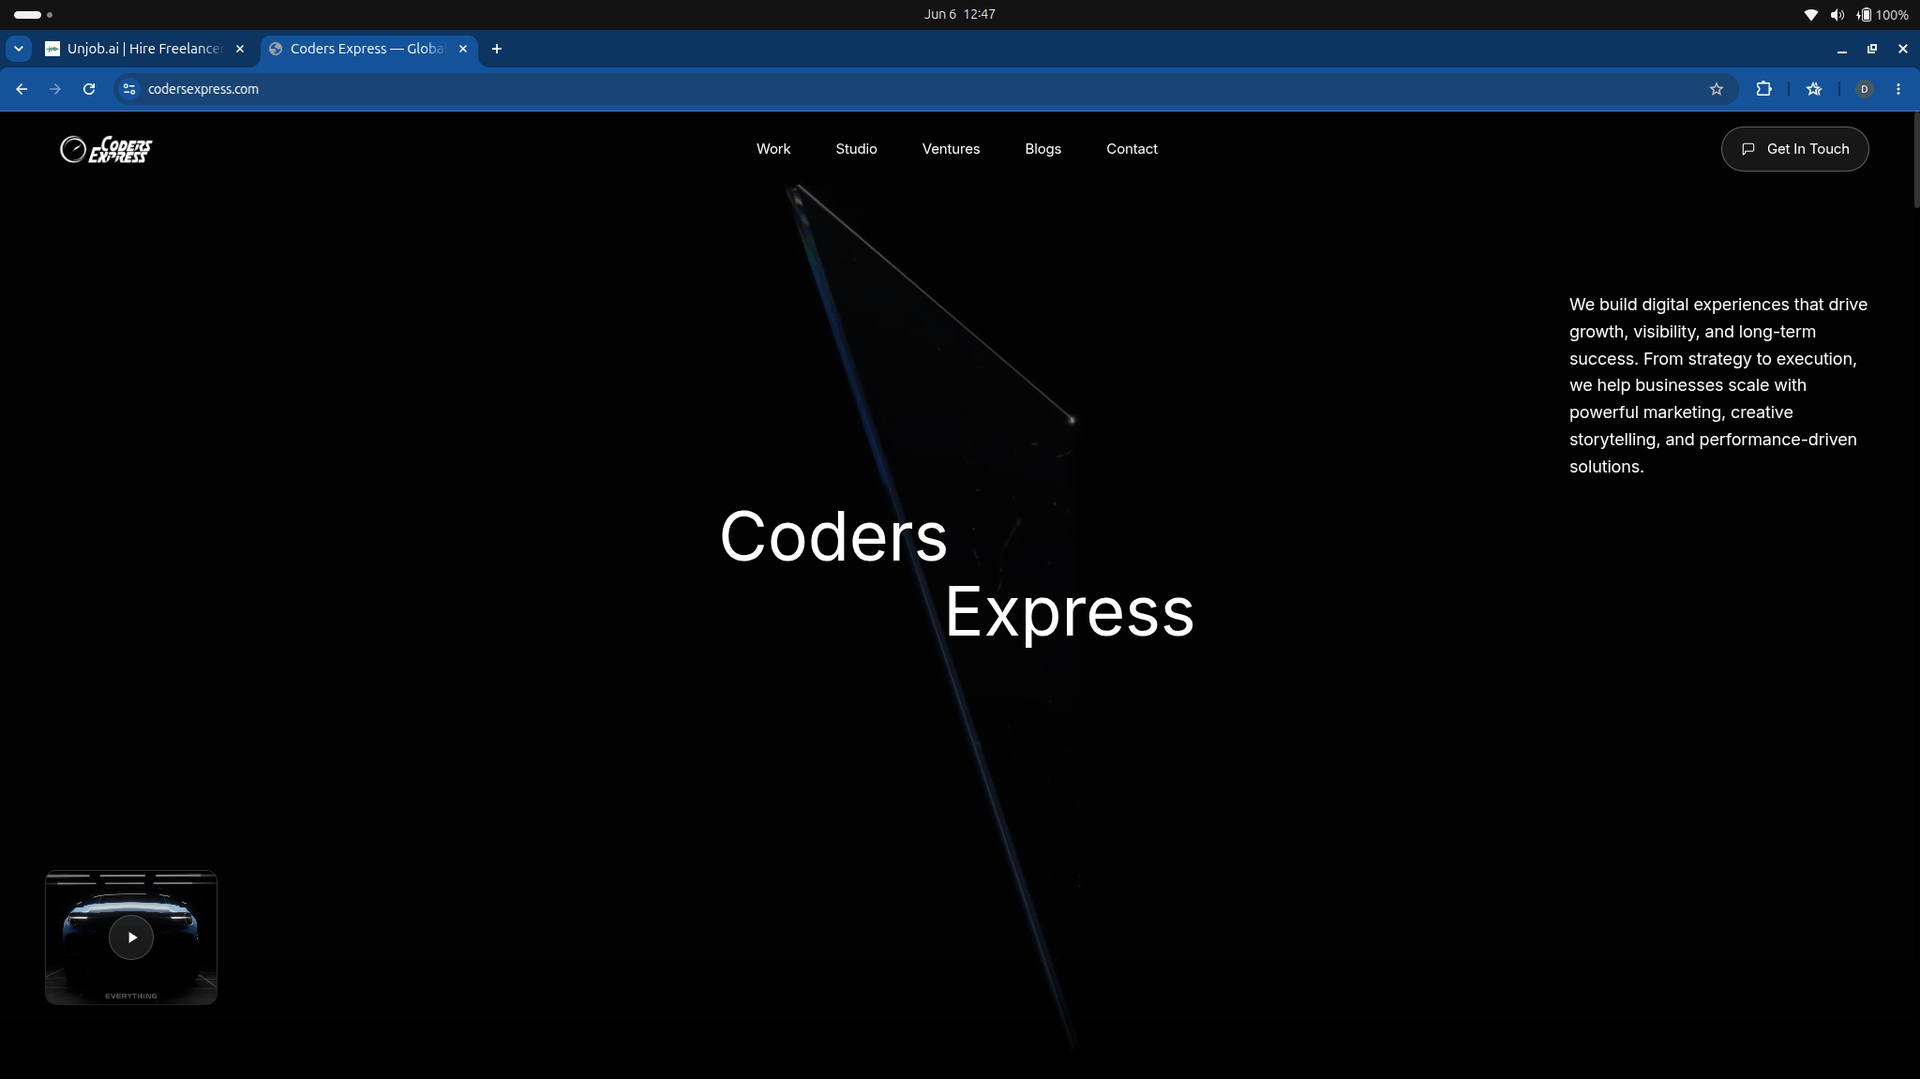Open the Studio page

(856, 149)
